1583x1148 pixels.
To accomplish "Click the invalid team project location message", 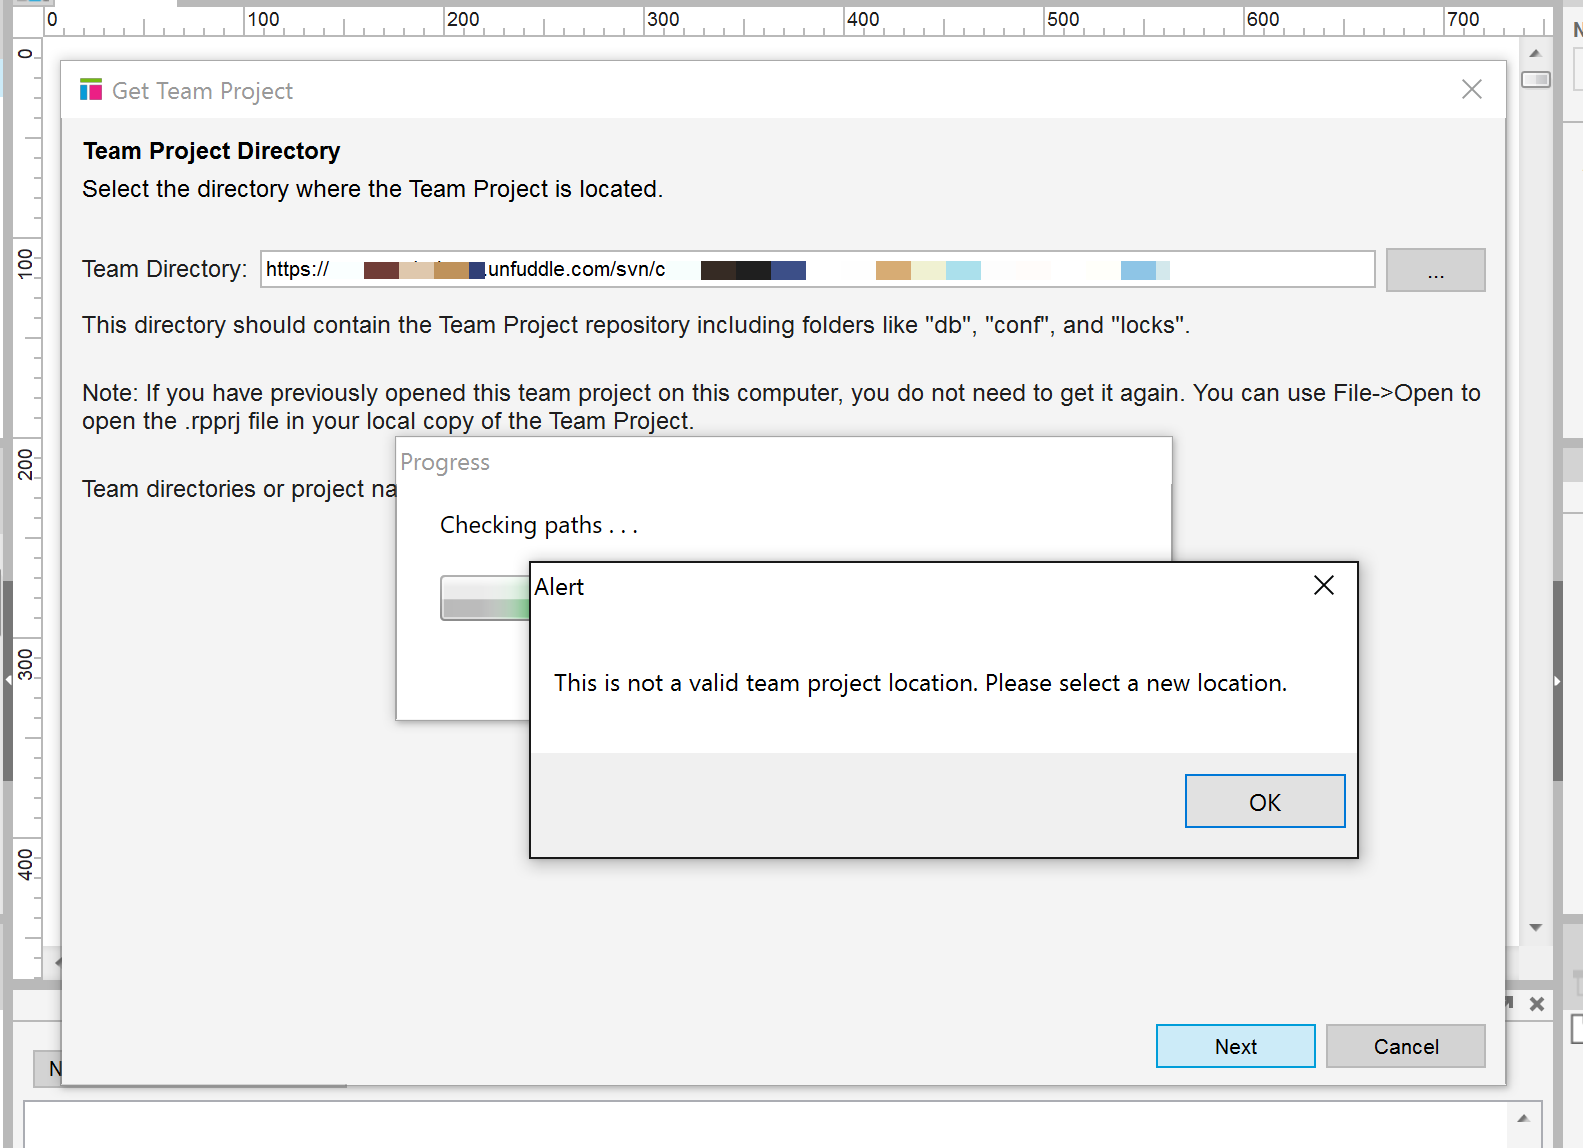I will tap(920, 683).
